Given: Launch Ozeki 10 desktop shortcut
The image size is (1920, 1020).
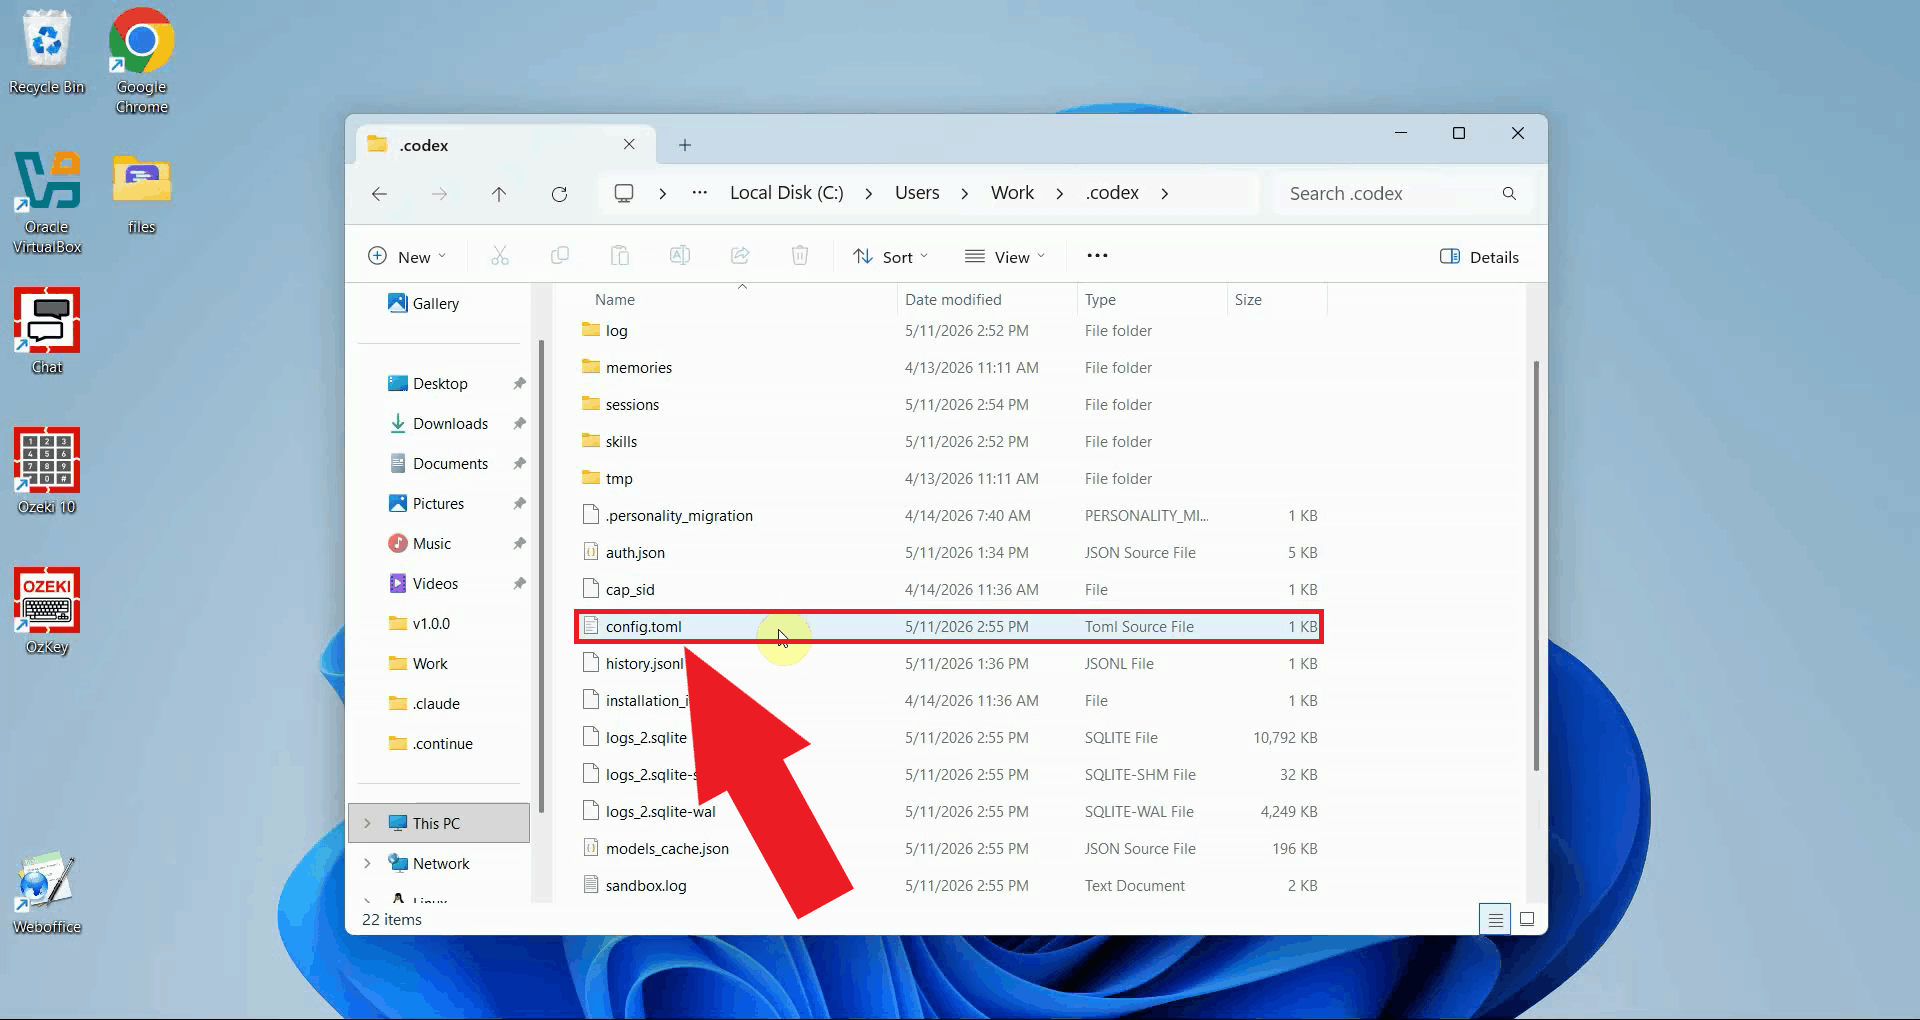Looking at the screenshot, I should (47, 471).
